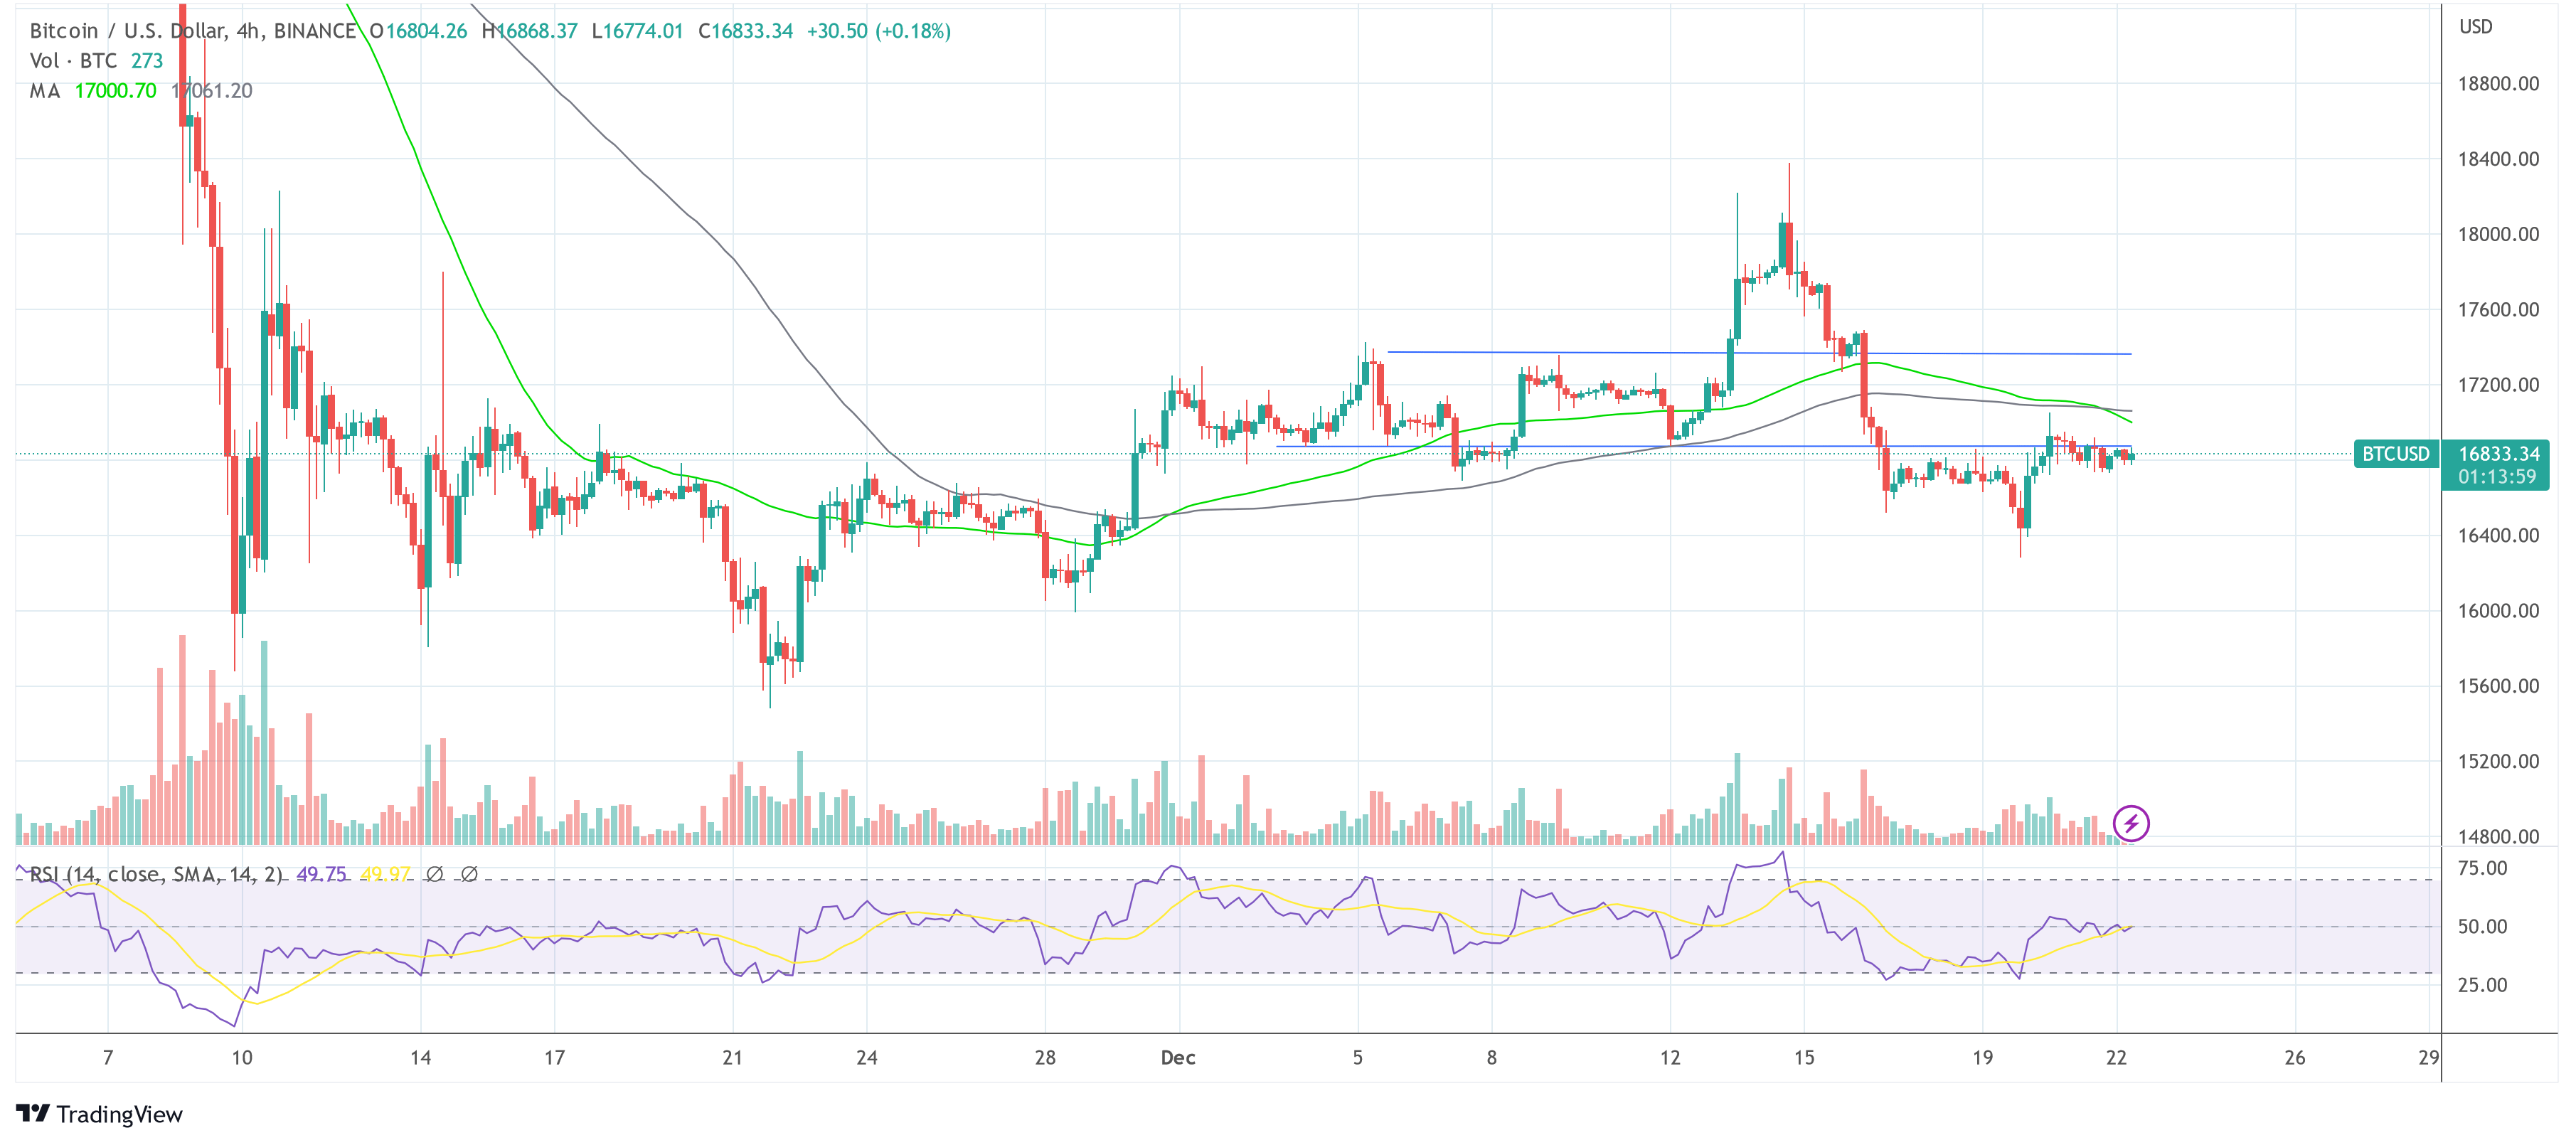Click the 14800.00 price axis label
The image size is (2576, 1145).
pyautogui.click(x=2498, y=837)
